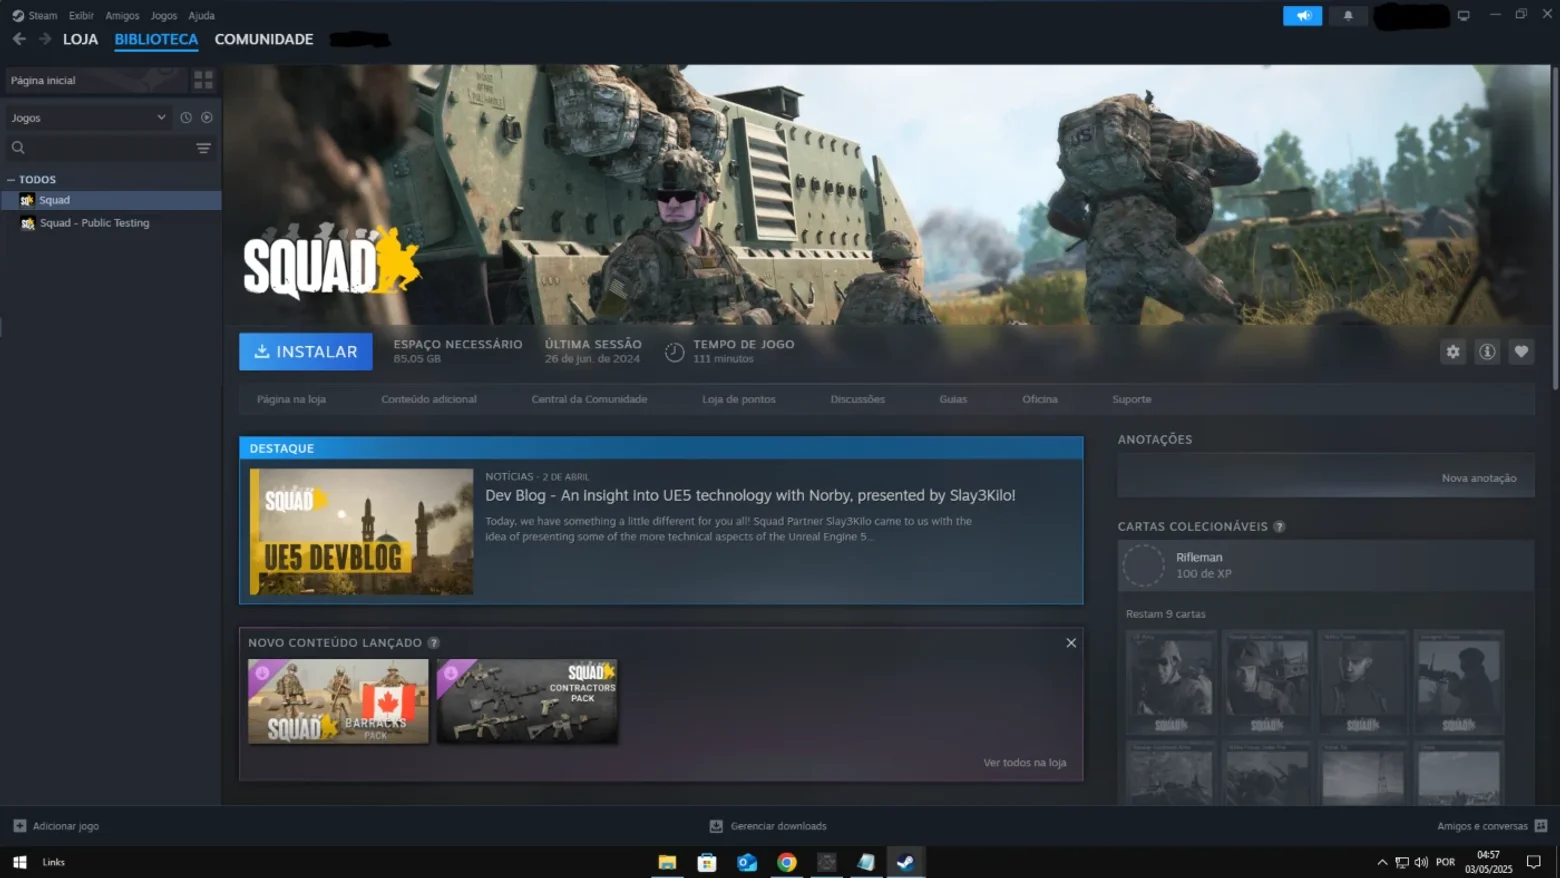Open game settings gear icon

point(1452,352)
